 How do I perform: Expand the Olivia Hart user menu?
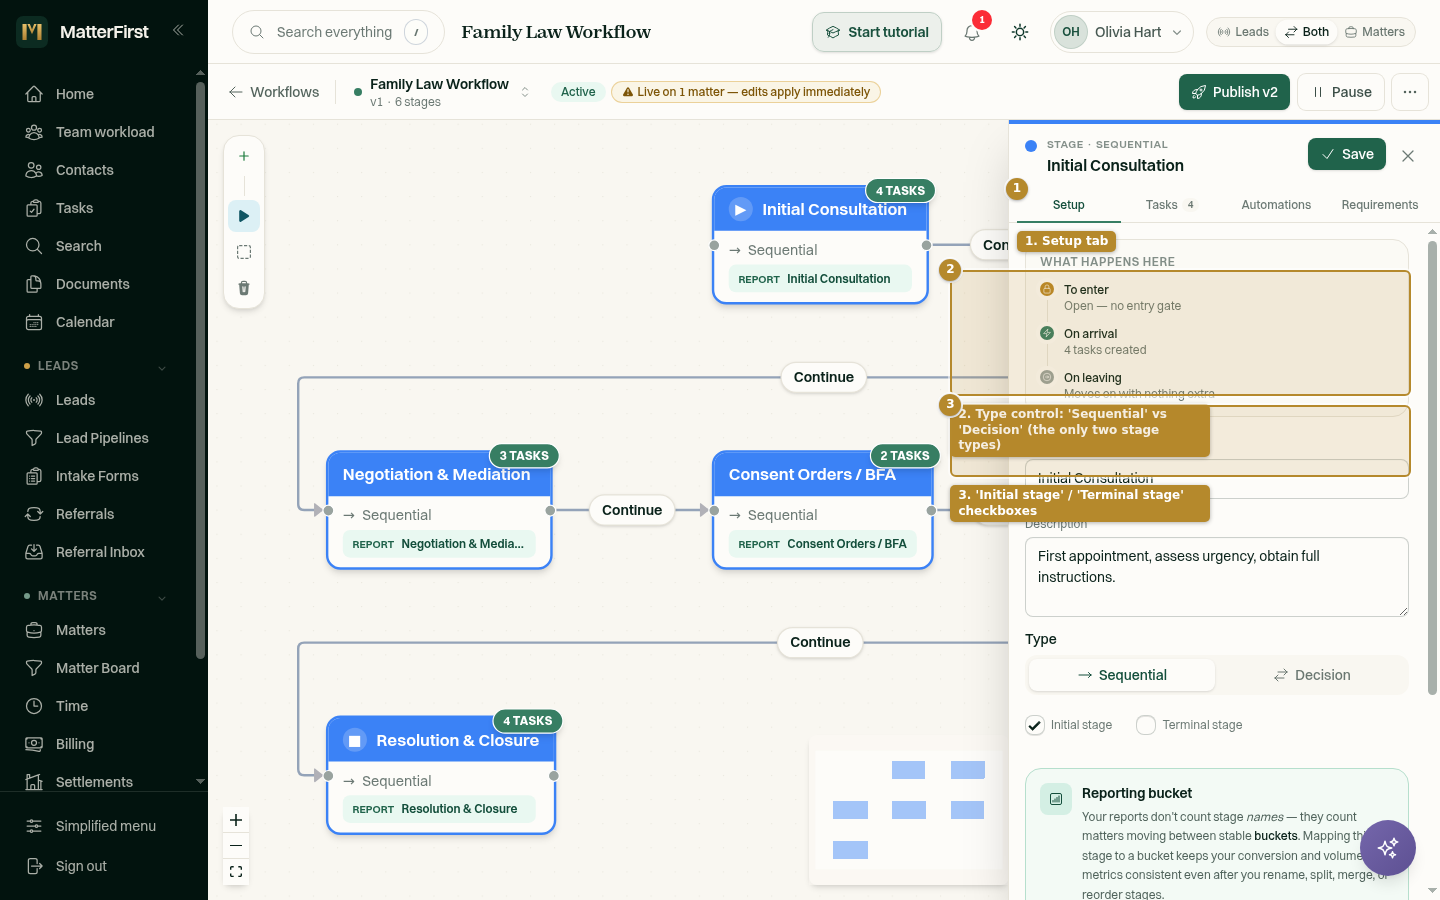click(1122, 32)
